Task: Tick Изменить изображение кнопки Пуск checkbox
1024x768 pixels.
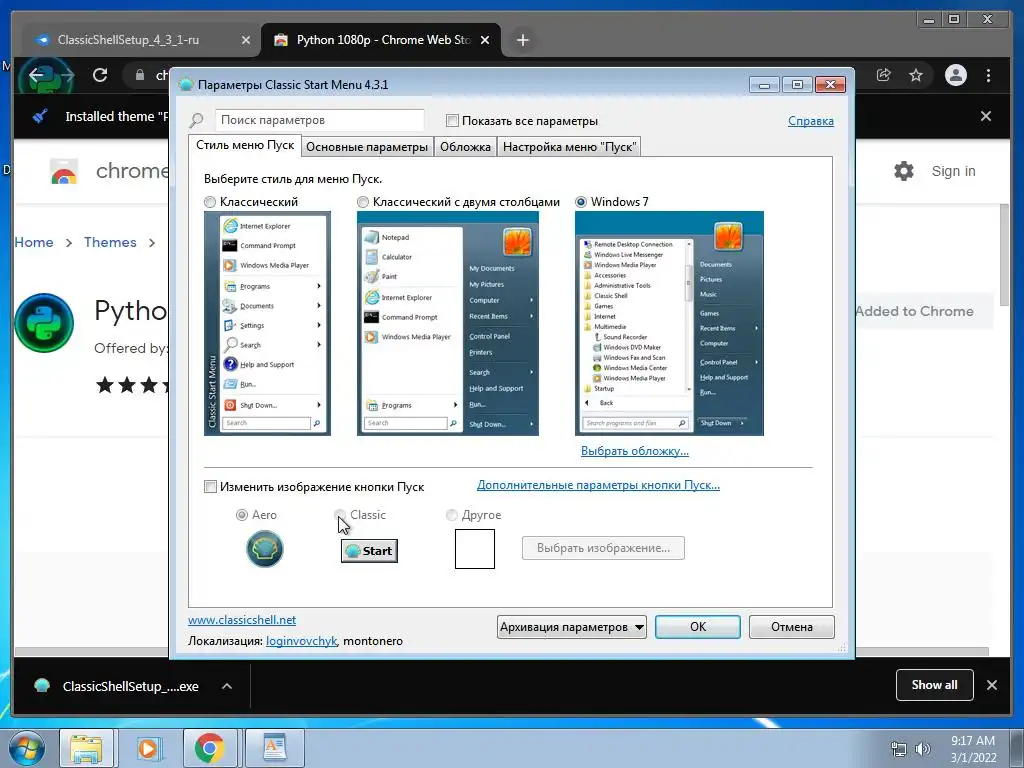Action: pos(210,487)
